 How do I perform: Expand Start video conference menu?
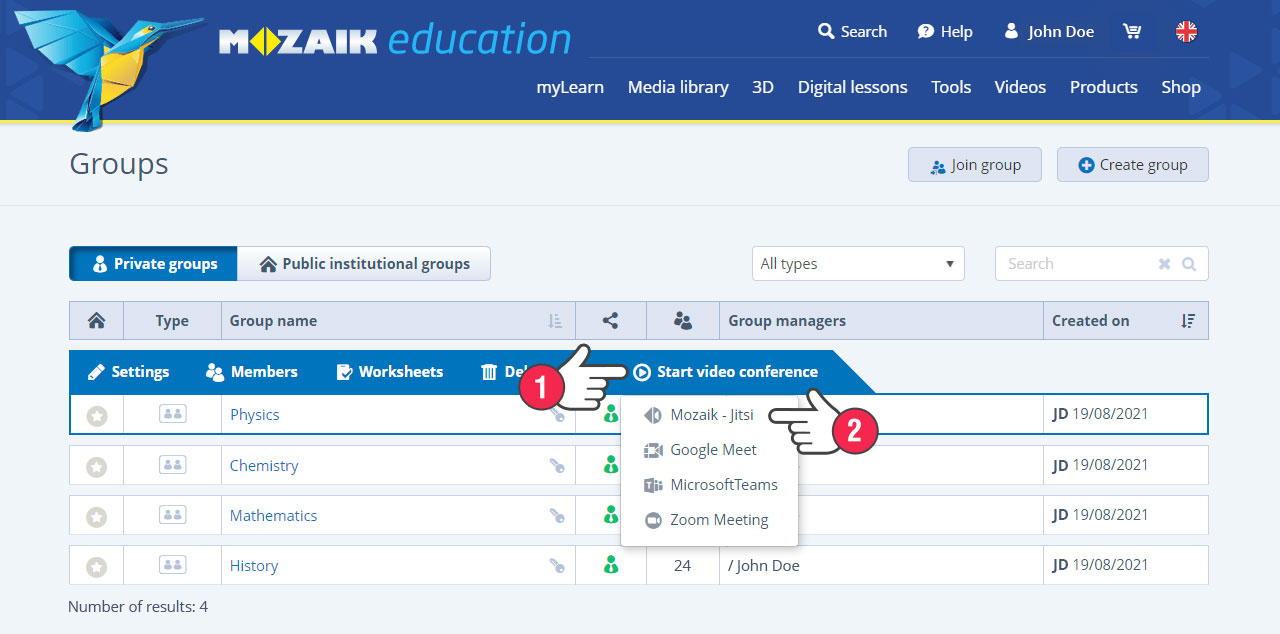[x=726, y=372]
